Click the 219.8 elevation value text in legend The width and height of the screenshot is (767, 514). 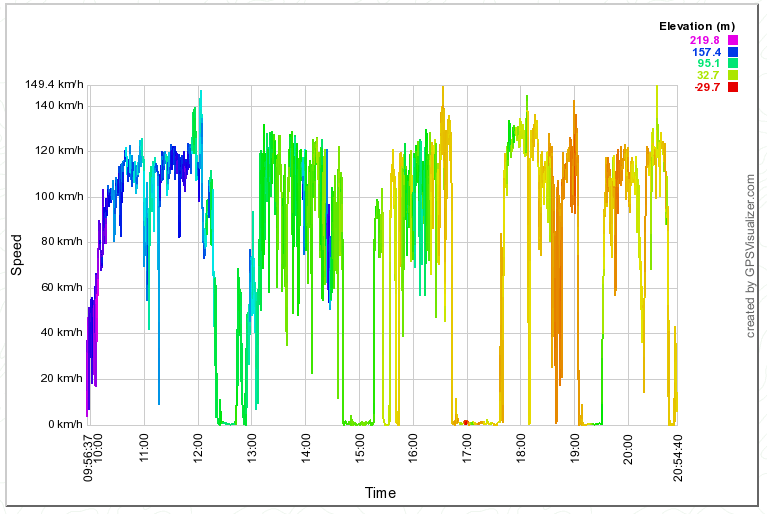click(x=707, y=40)
